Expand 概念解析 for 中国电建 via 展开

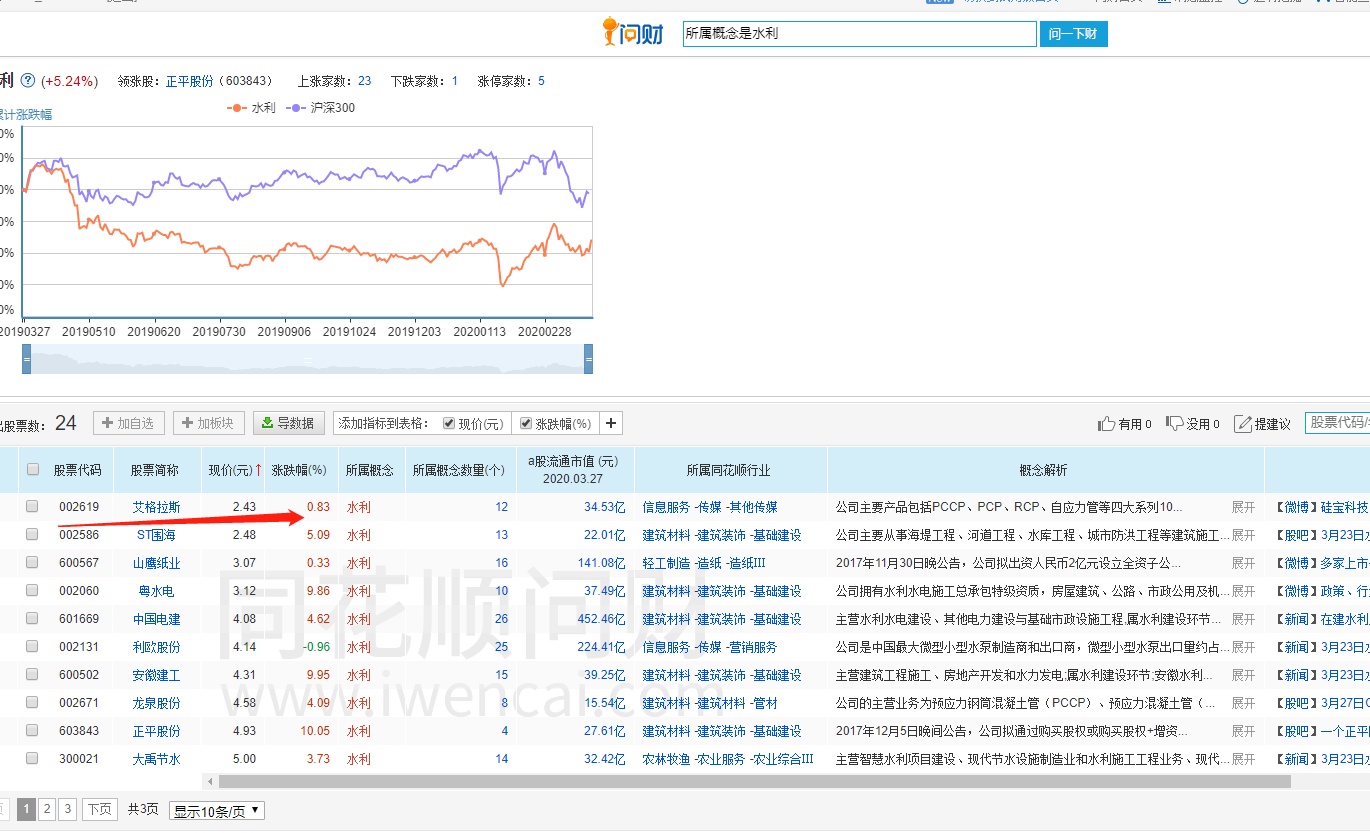[1244, 618]
